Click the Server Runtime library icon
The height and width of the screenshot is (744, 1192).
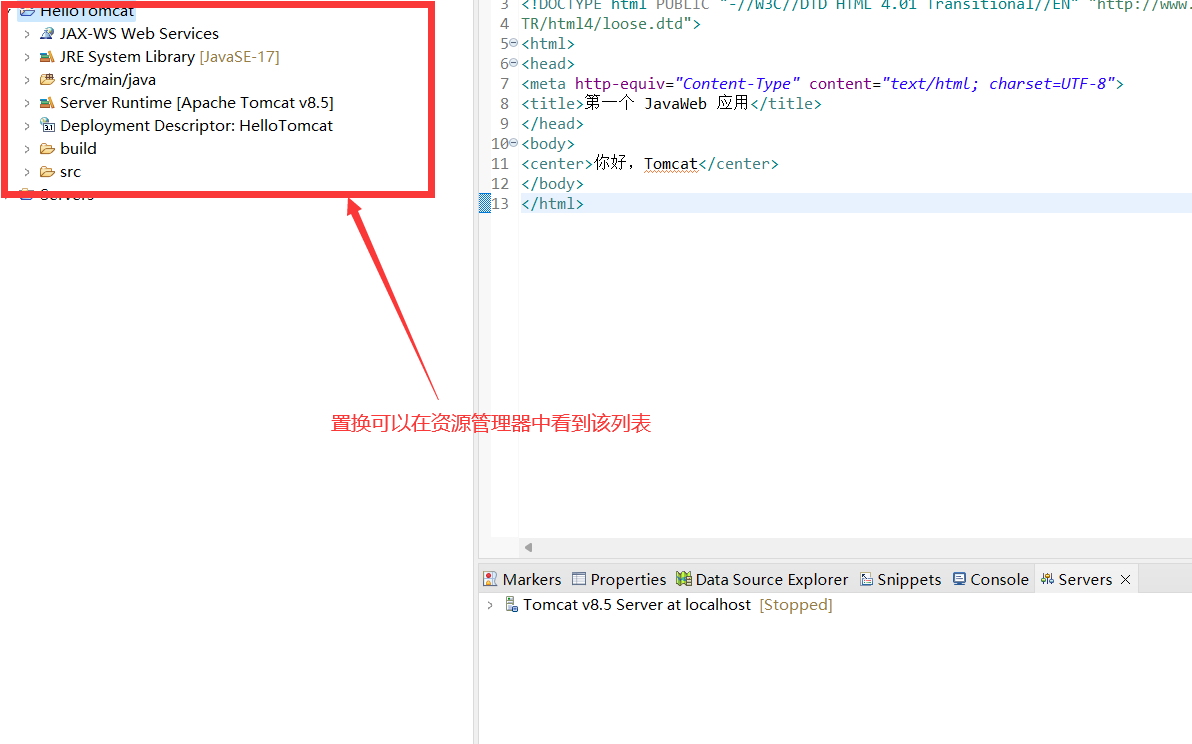(47, 103)
